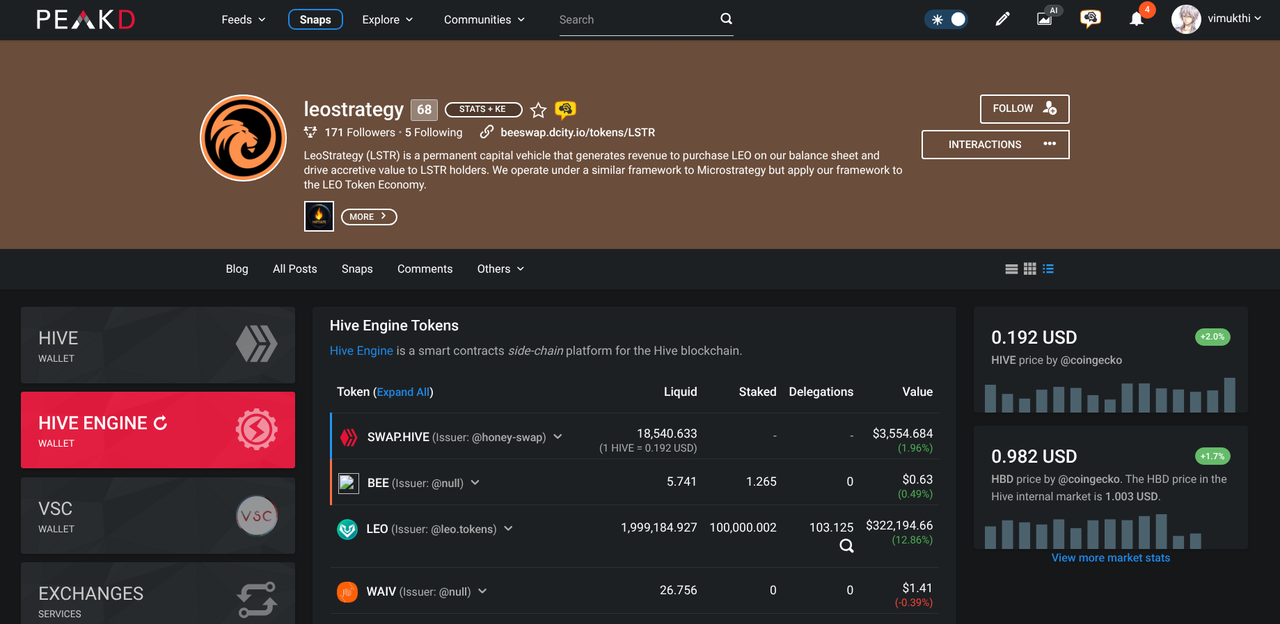Click Expand All tokens link
Viewport: 1280px width, 624px height.
[403, 392]
